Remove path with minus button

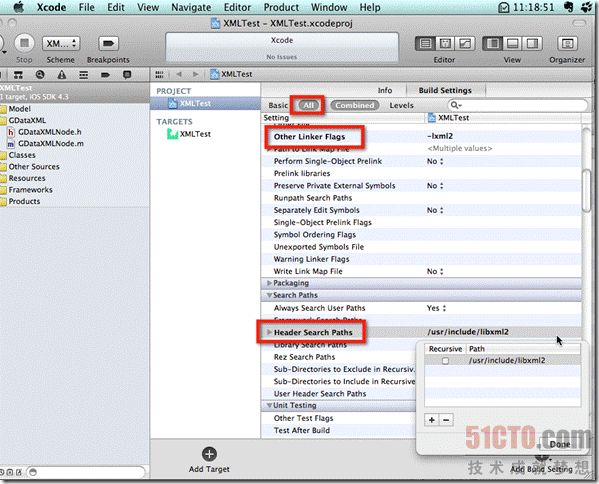pos(446,420)
